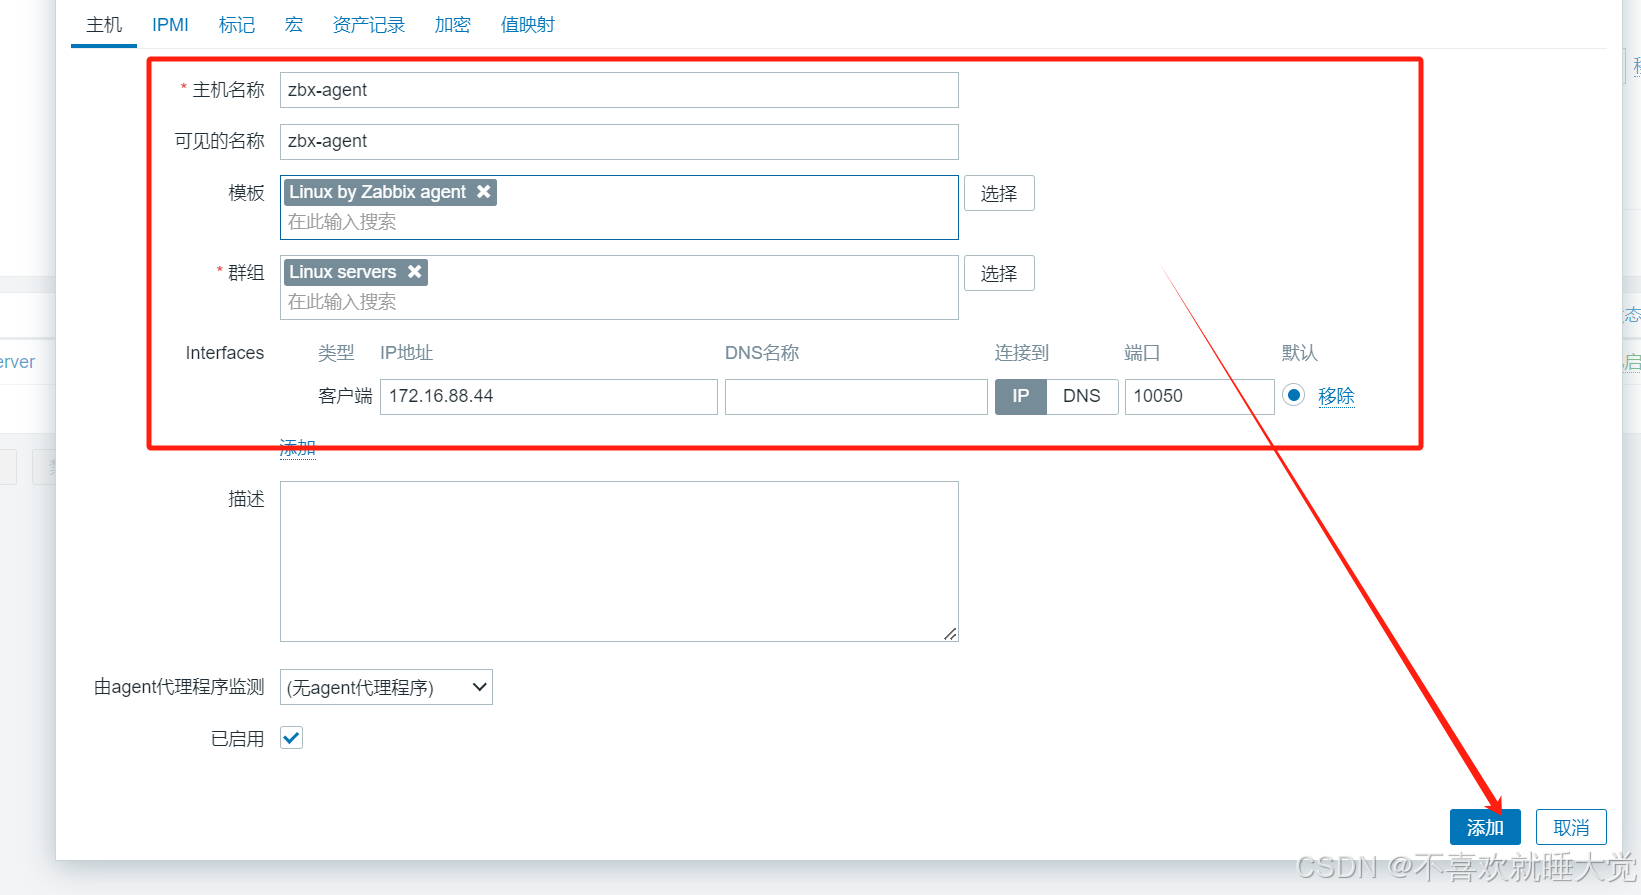Click the group search input placeholder
This screenshot has width=1641, height=895.
point(342,302)
